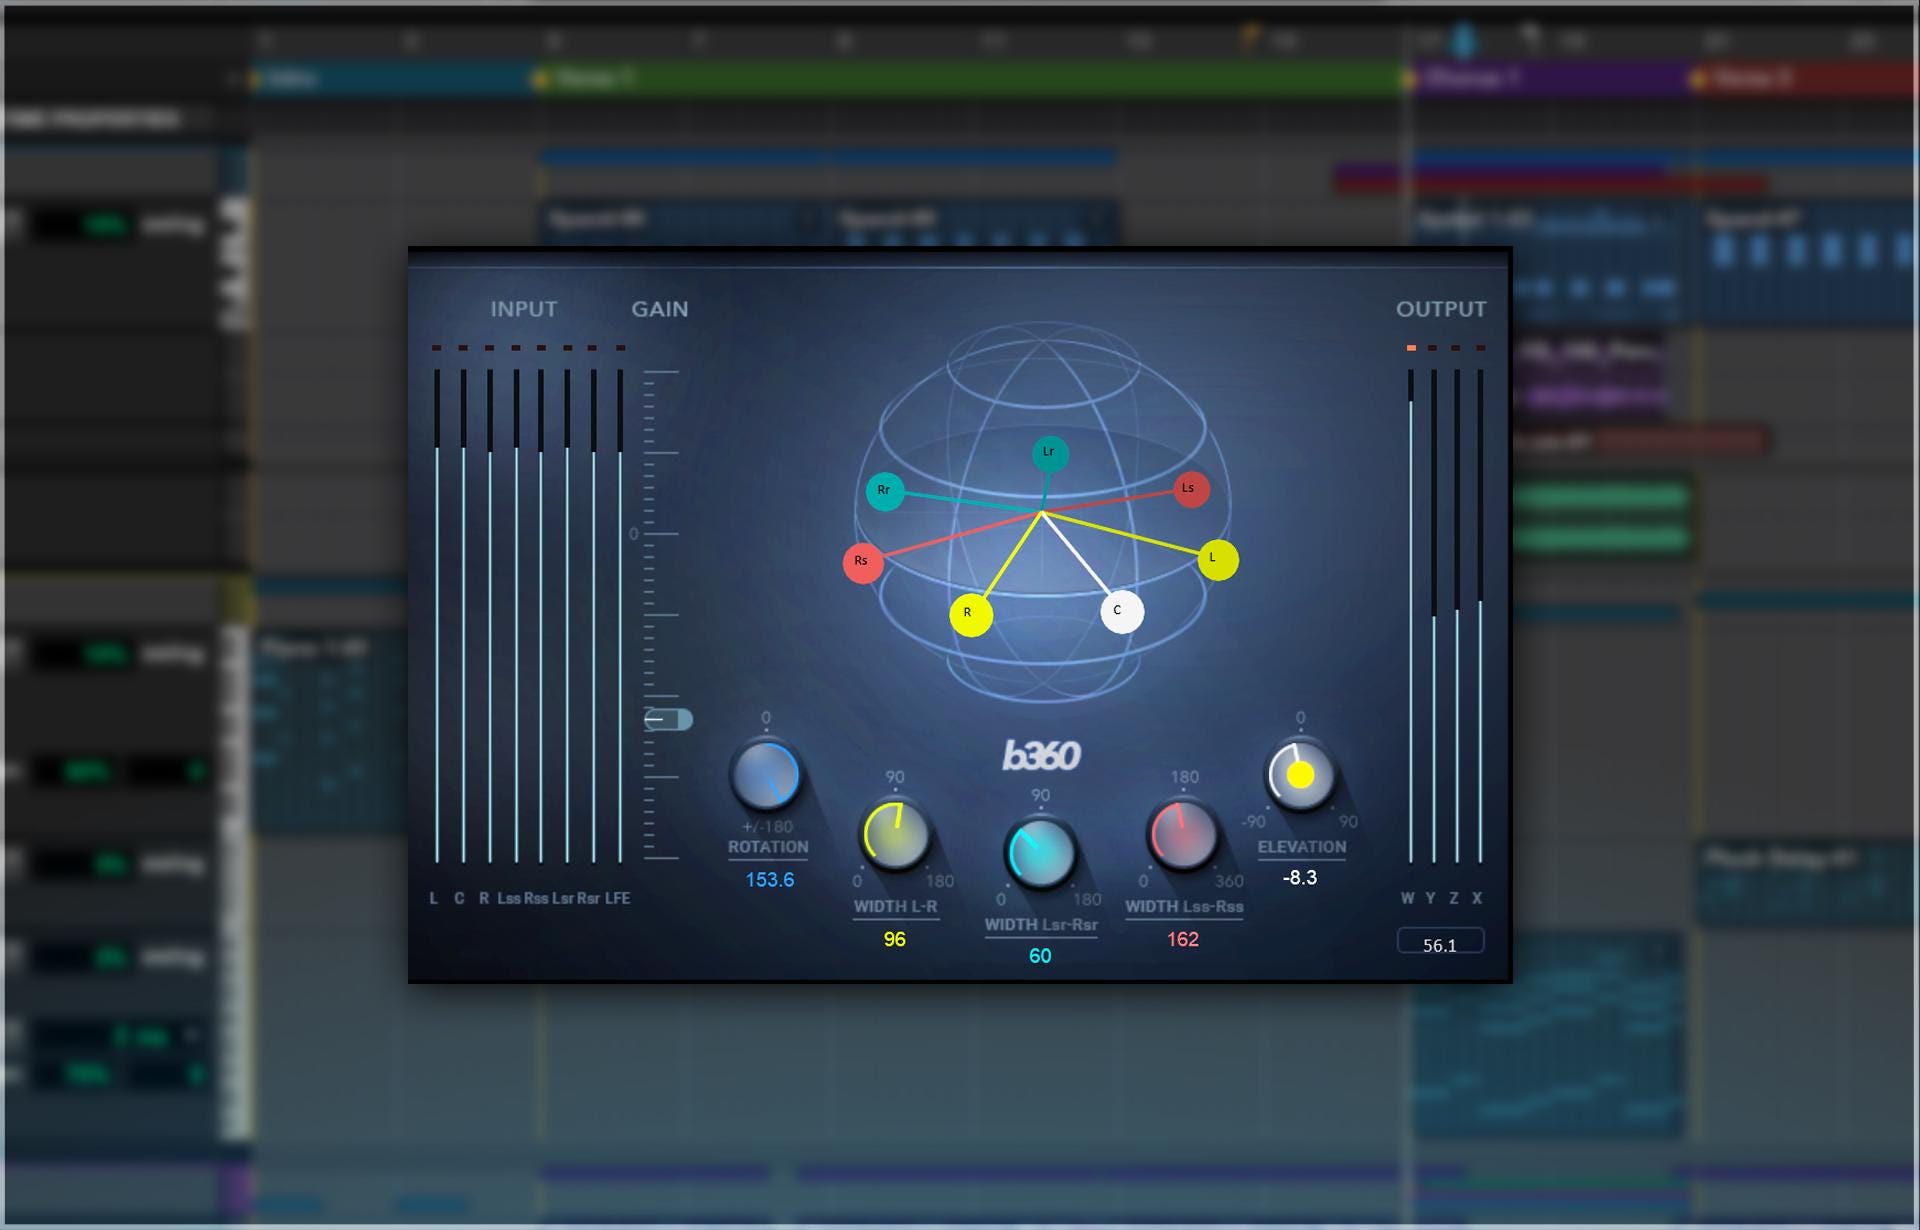The width and height of the screenshot is (1920, 1230).
Task: Click the Gain fader handle
Action: [668, 719]
